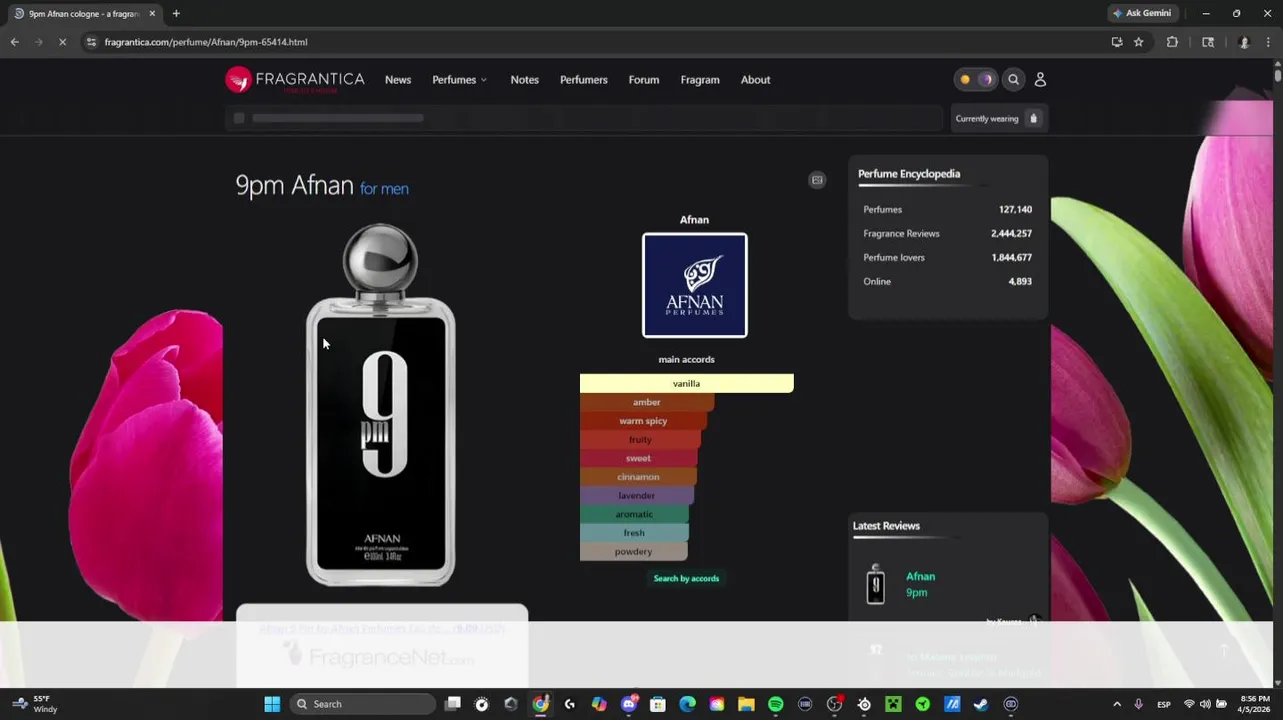Open a new browser tab
The height and width of the screenshot is (720, 1283).
point(176,13)
